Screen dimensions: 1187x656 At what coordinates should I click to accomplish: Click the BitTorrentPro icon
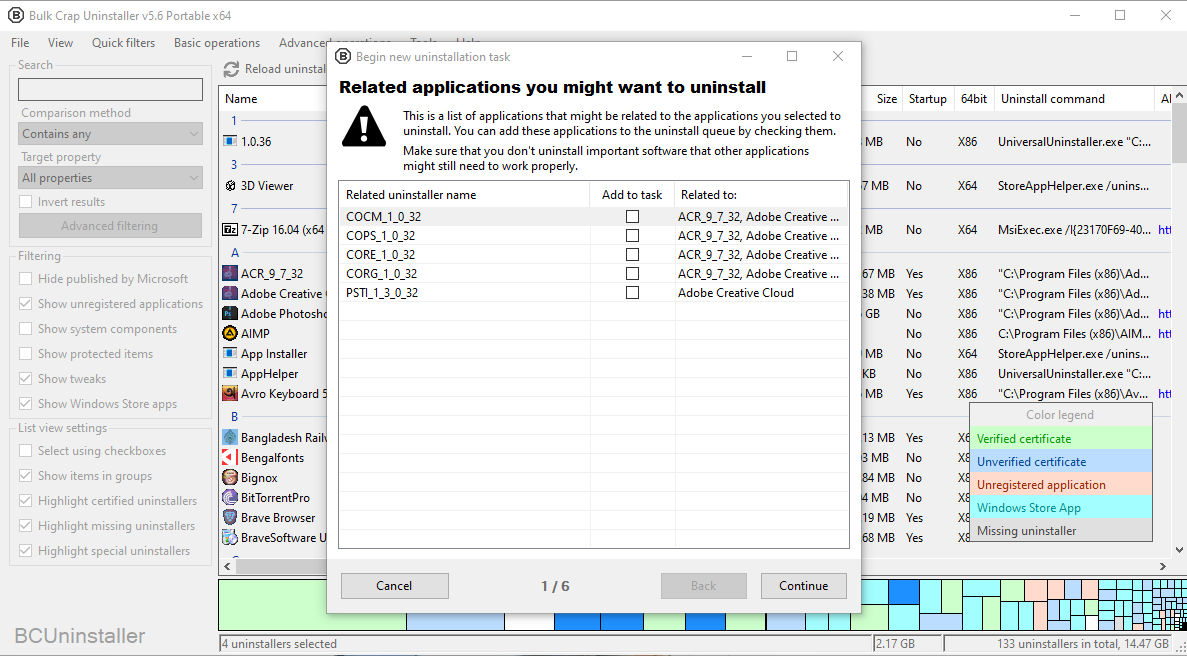click(x=230, y=498)
